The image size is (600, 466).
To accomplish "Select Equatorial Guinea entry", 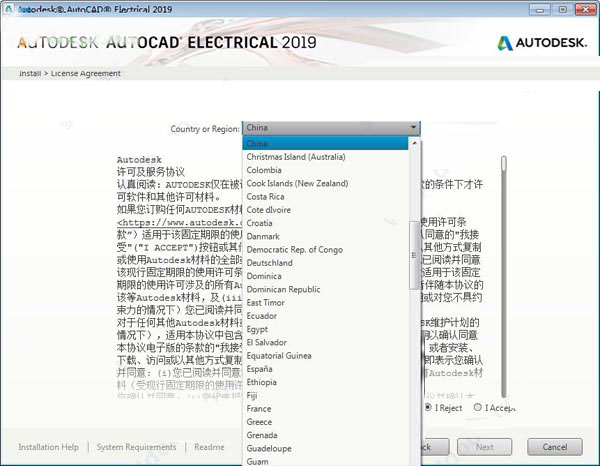I will 326,356.
